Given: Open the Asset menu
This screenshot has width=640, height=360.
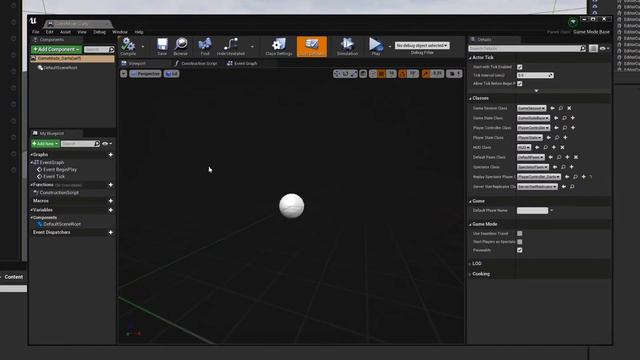Looking at the screenshot, I should pos(65,32).
